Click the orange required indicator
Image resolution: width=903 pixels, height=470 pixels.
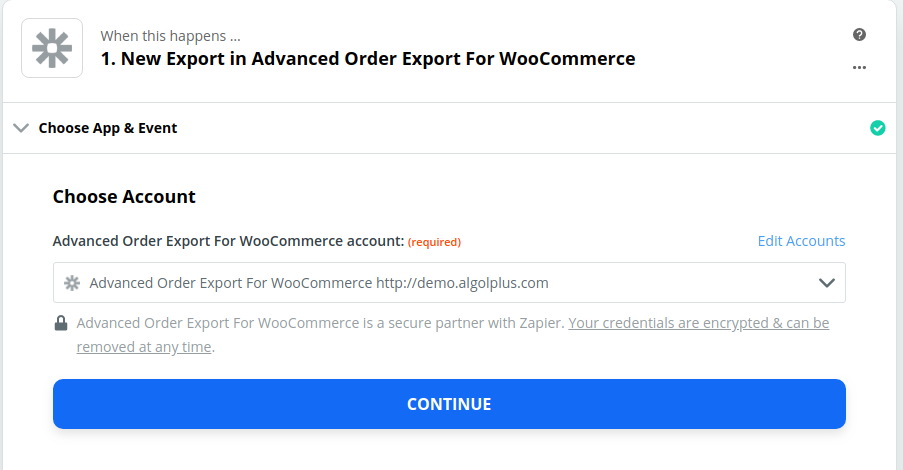click(x=434, y=242)
